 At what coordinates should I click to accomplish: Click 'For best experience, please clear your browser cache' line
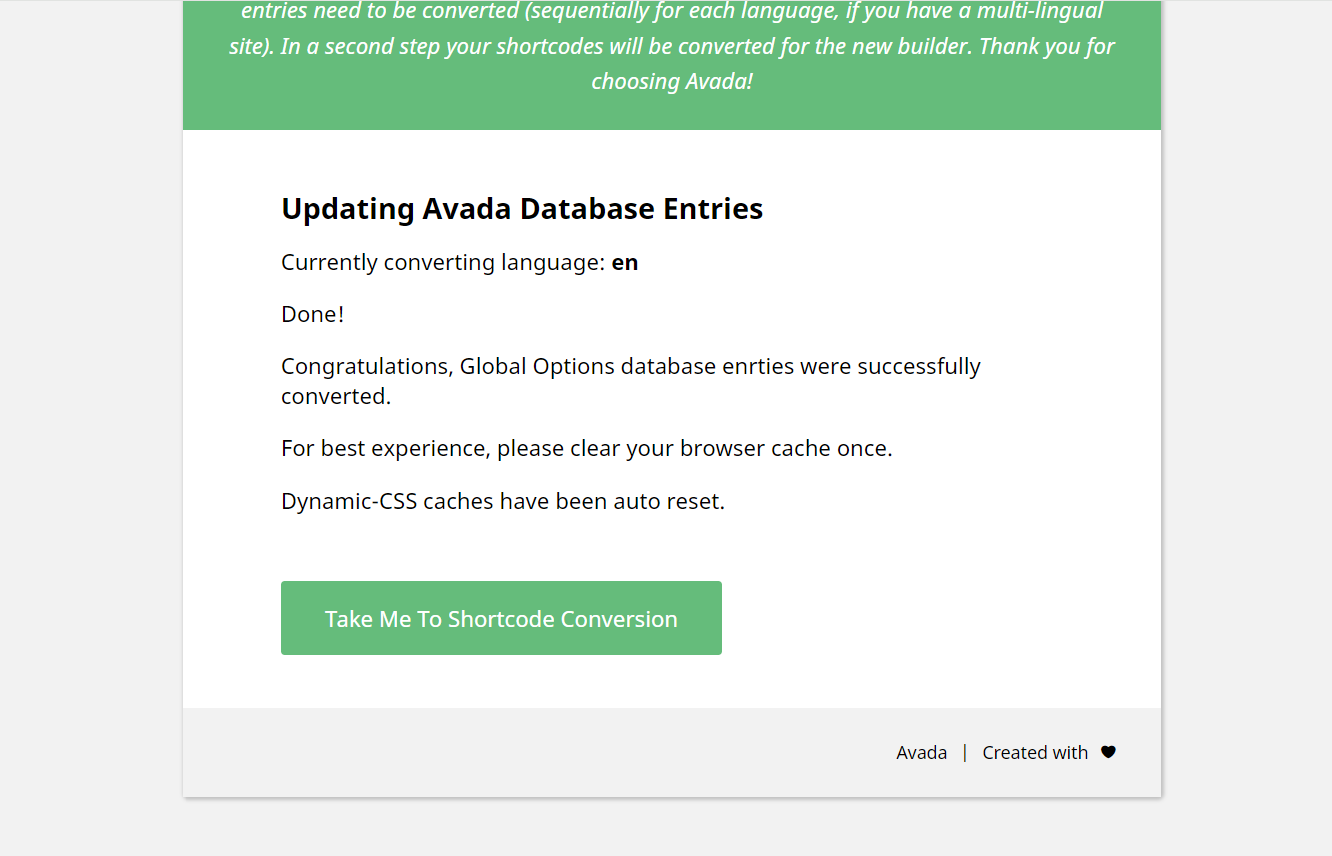click(587, 448)
